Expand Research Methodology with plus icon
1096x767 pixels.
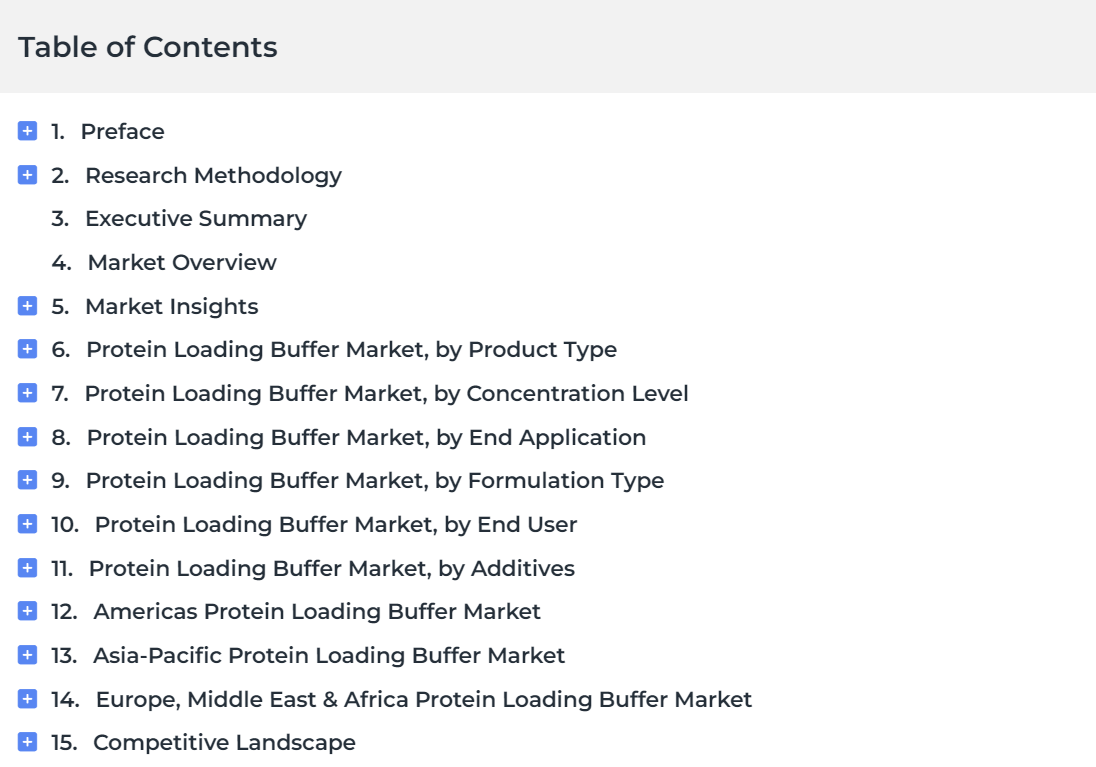[27, 175]
